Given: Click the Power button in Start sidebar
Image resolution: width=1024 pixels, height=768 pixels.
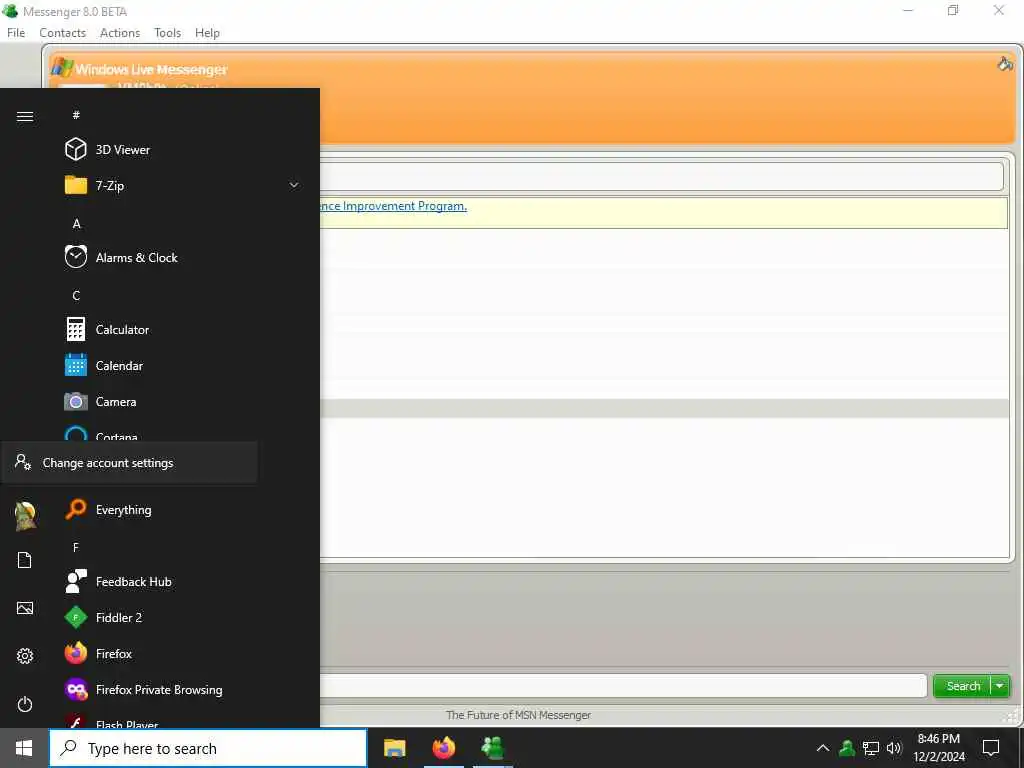Looking at the screenshot, I should click(25, 704).
